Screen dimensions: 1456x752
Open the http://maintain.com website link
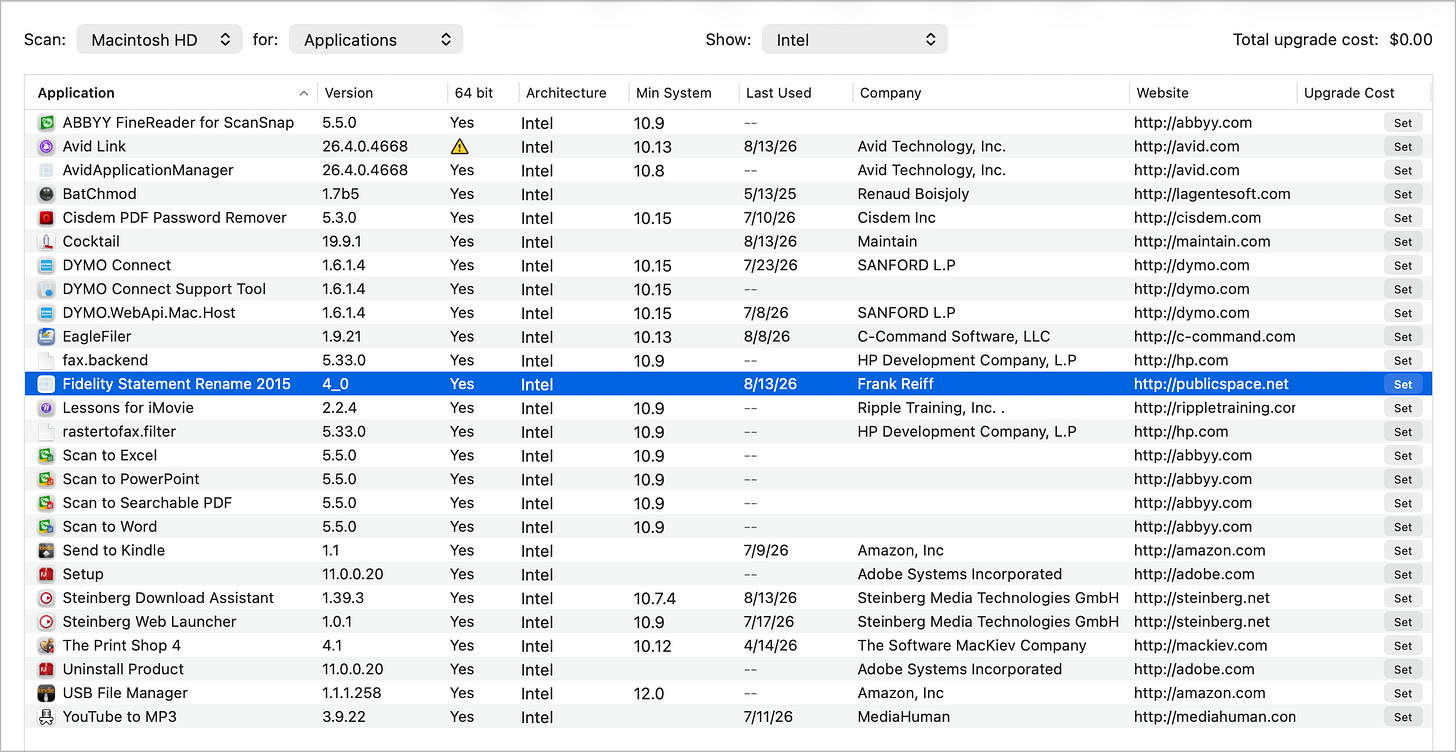tap(1202, 241)
